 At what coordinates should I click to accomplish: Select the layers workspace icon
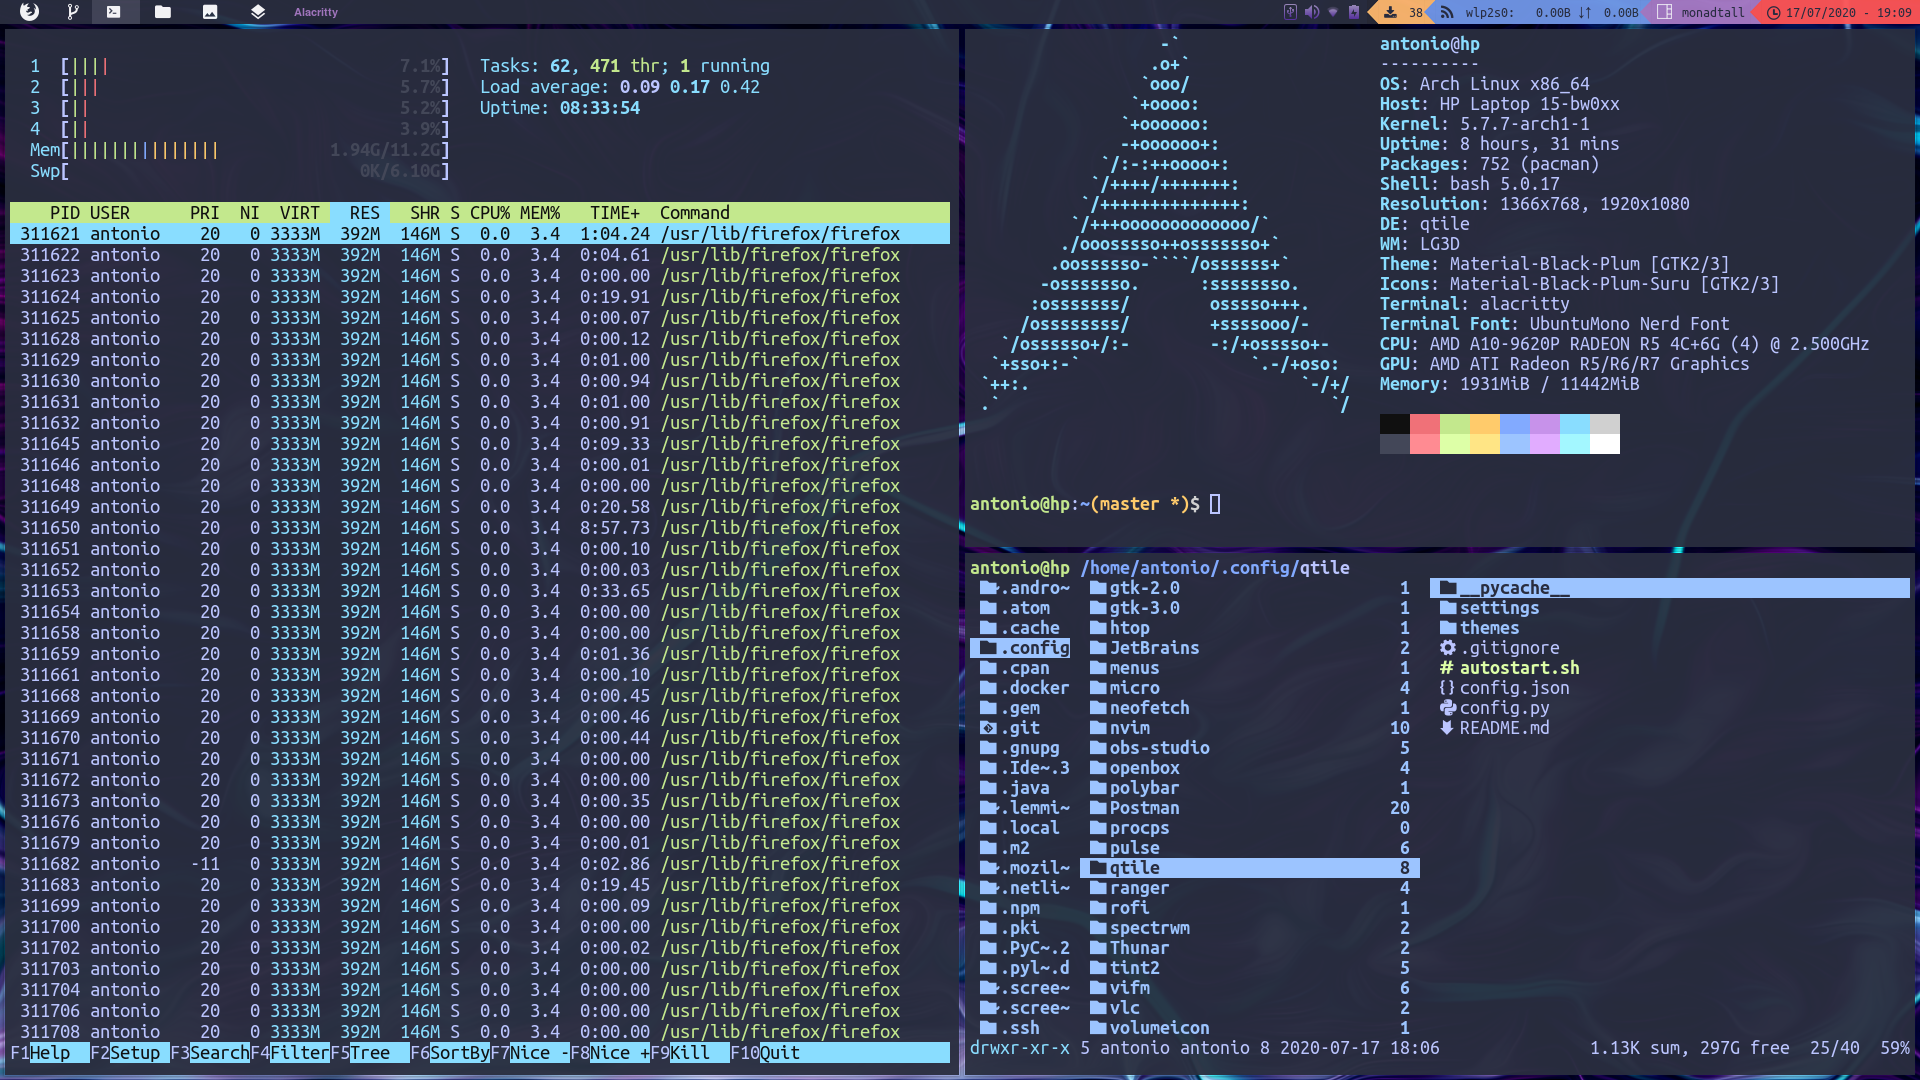click(258, 12)
